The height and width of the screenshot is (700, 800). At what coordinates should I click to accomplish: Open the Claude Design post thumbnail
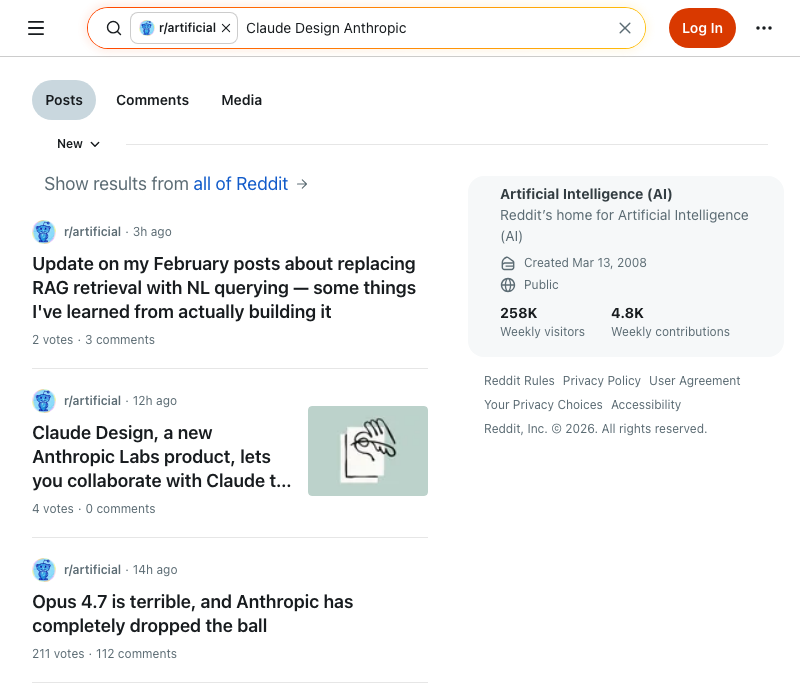[367, 451]
